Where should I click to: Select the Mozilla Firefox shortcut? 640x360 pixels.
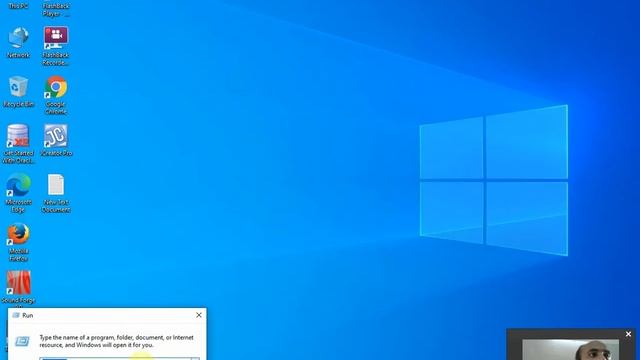pos(18,242)
